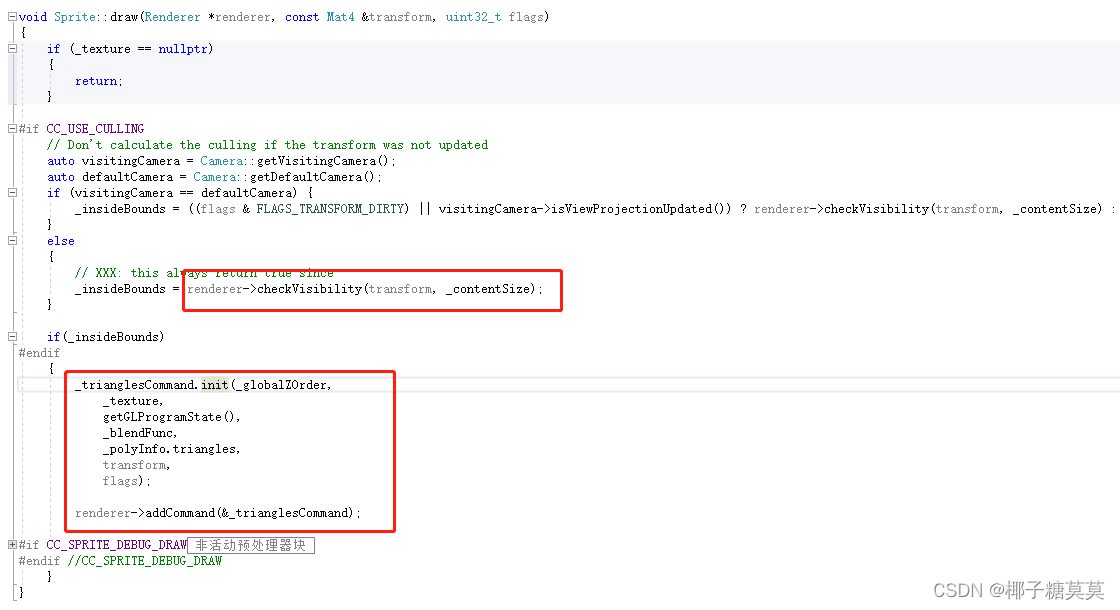Click defaultCamera in its auto declaration

tap(127, 176)
